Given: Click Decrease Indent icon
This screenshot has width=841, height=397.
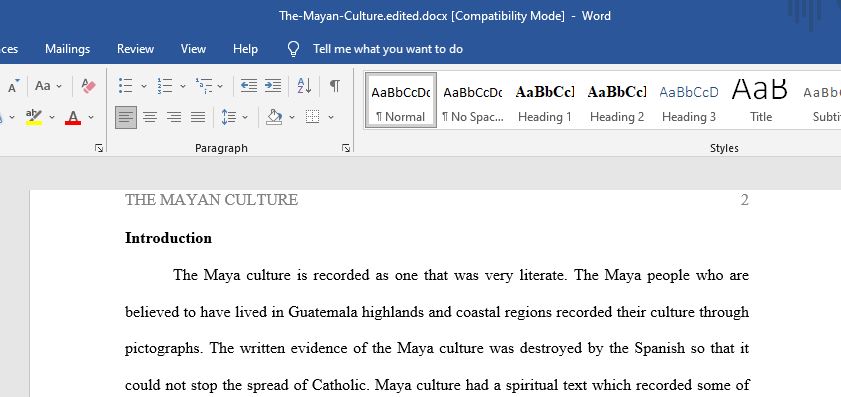Looking at the screenshot, I should click(x=248, y=85).
